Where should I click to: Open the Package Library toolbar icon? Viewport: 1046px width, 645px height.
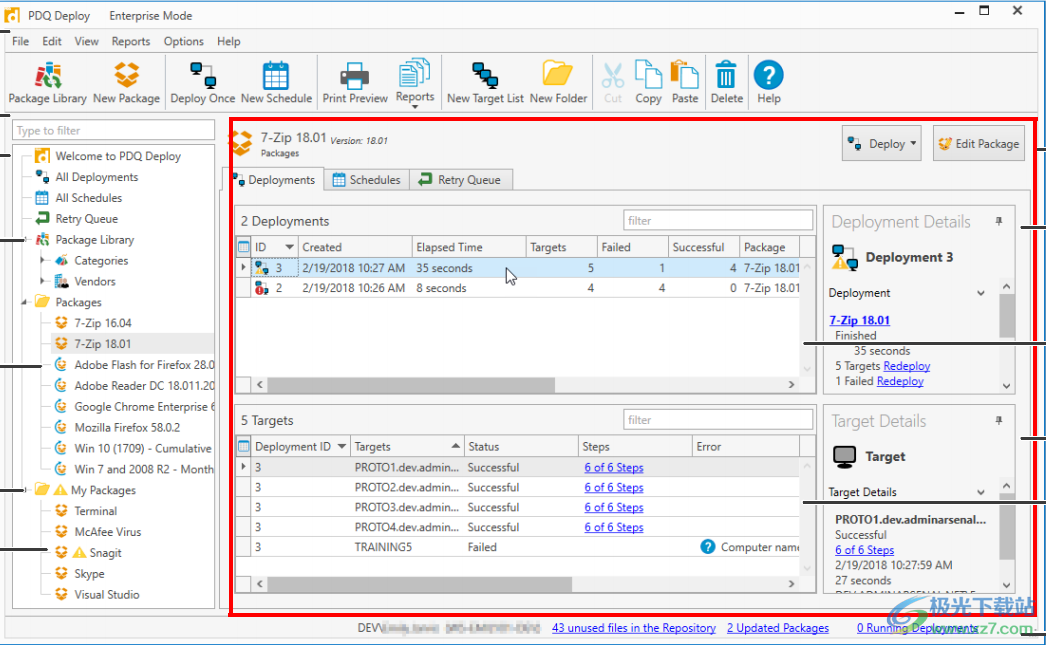(x=47, y=83)
